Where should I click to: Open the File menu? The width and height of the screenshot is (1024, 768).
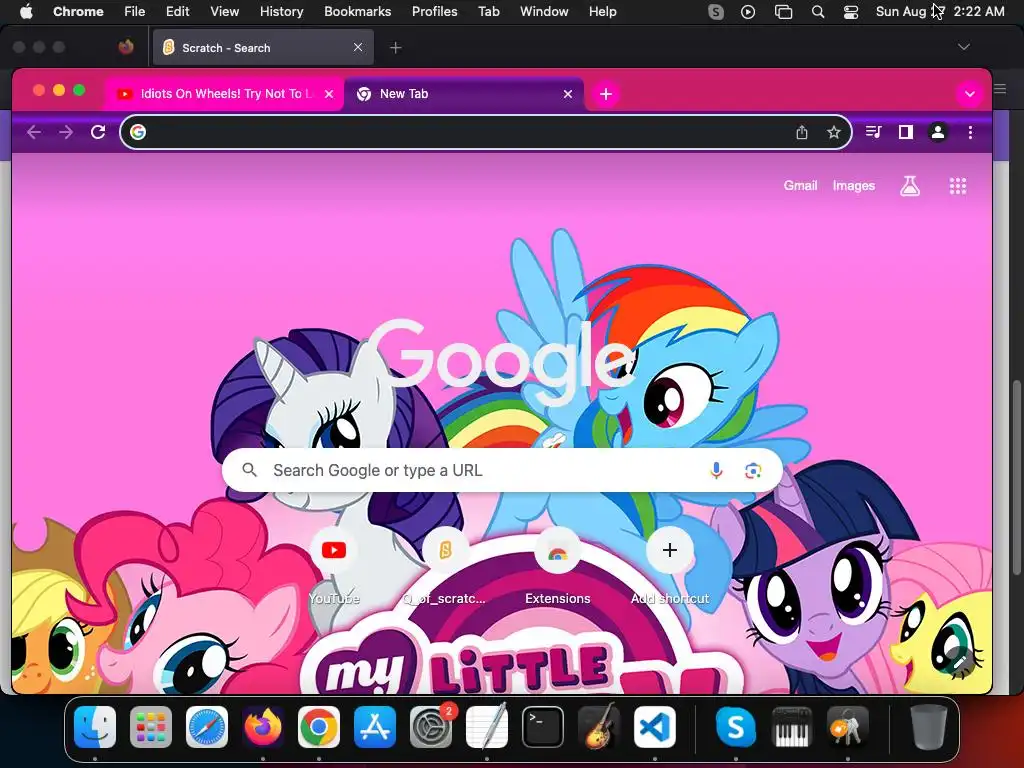tap(135, 11)
